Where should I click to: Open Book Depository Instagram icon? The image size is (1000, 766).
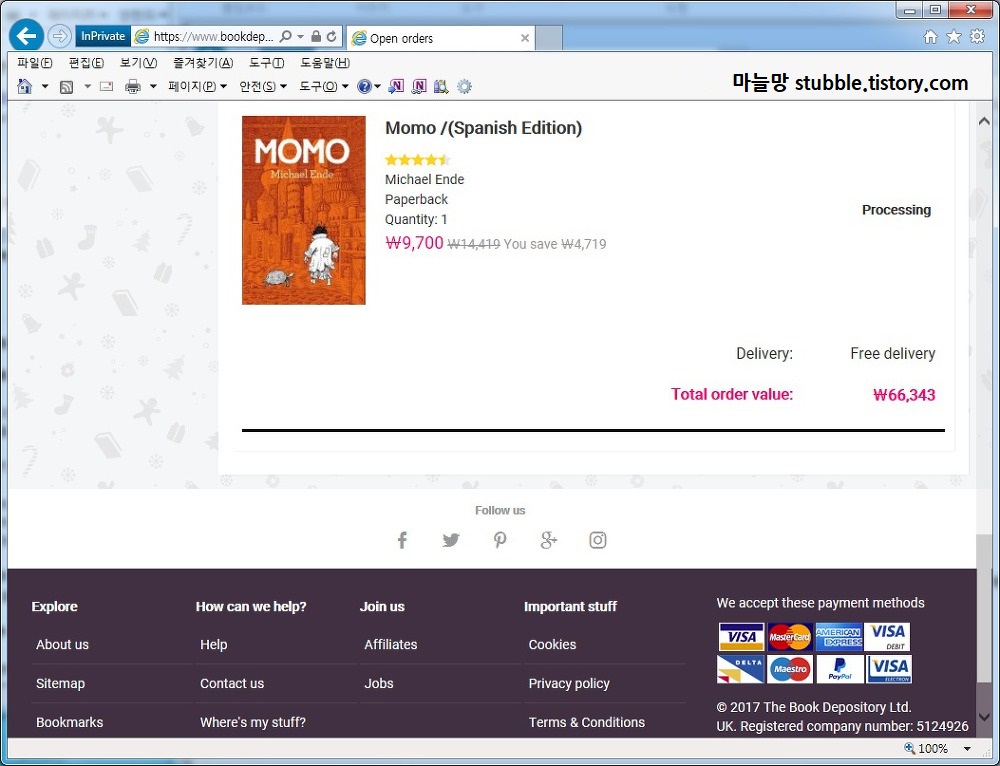pyautogui.click(x=598, y=540)
